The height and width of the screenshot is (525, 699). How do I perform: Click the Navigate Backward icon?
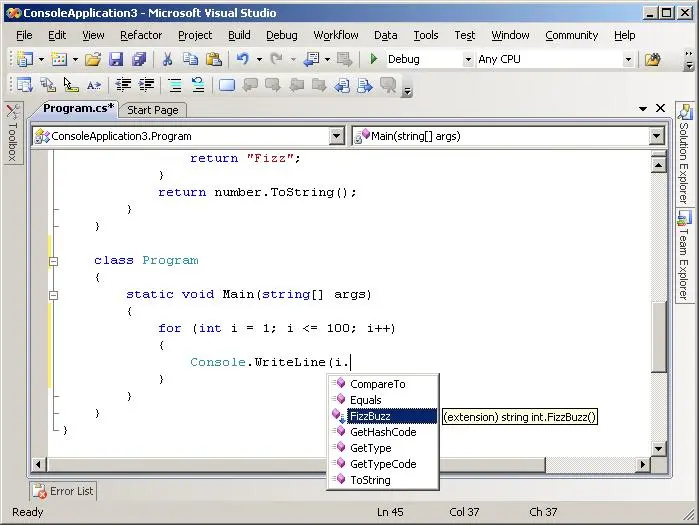coord(311,59)
